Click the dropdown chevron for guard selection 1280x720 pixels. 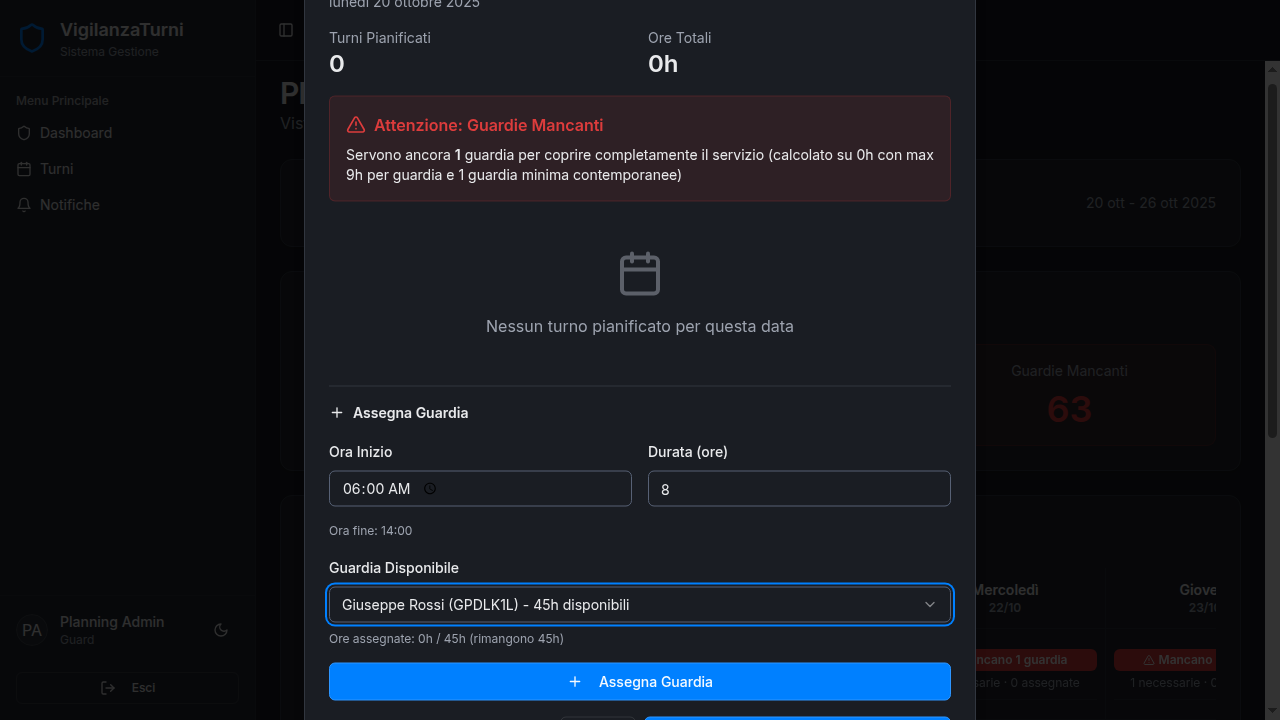tap(930, 605)
